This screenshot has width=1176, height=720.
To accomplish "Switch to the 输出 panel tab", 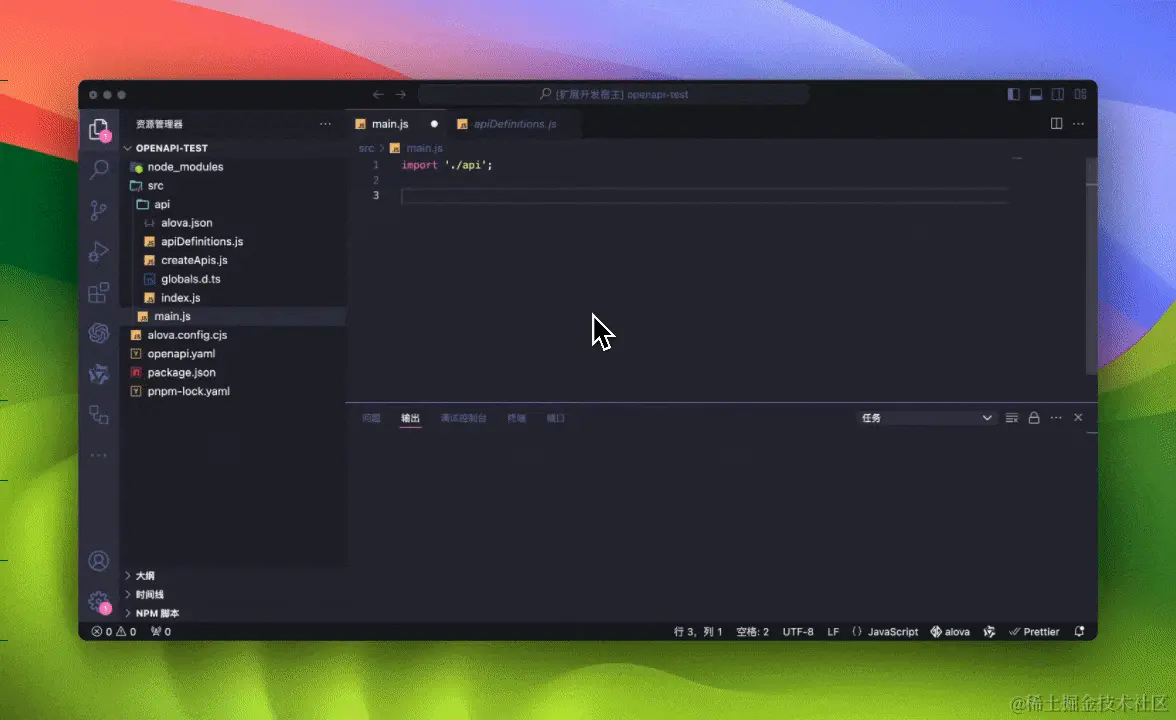I will 410,418.
